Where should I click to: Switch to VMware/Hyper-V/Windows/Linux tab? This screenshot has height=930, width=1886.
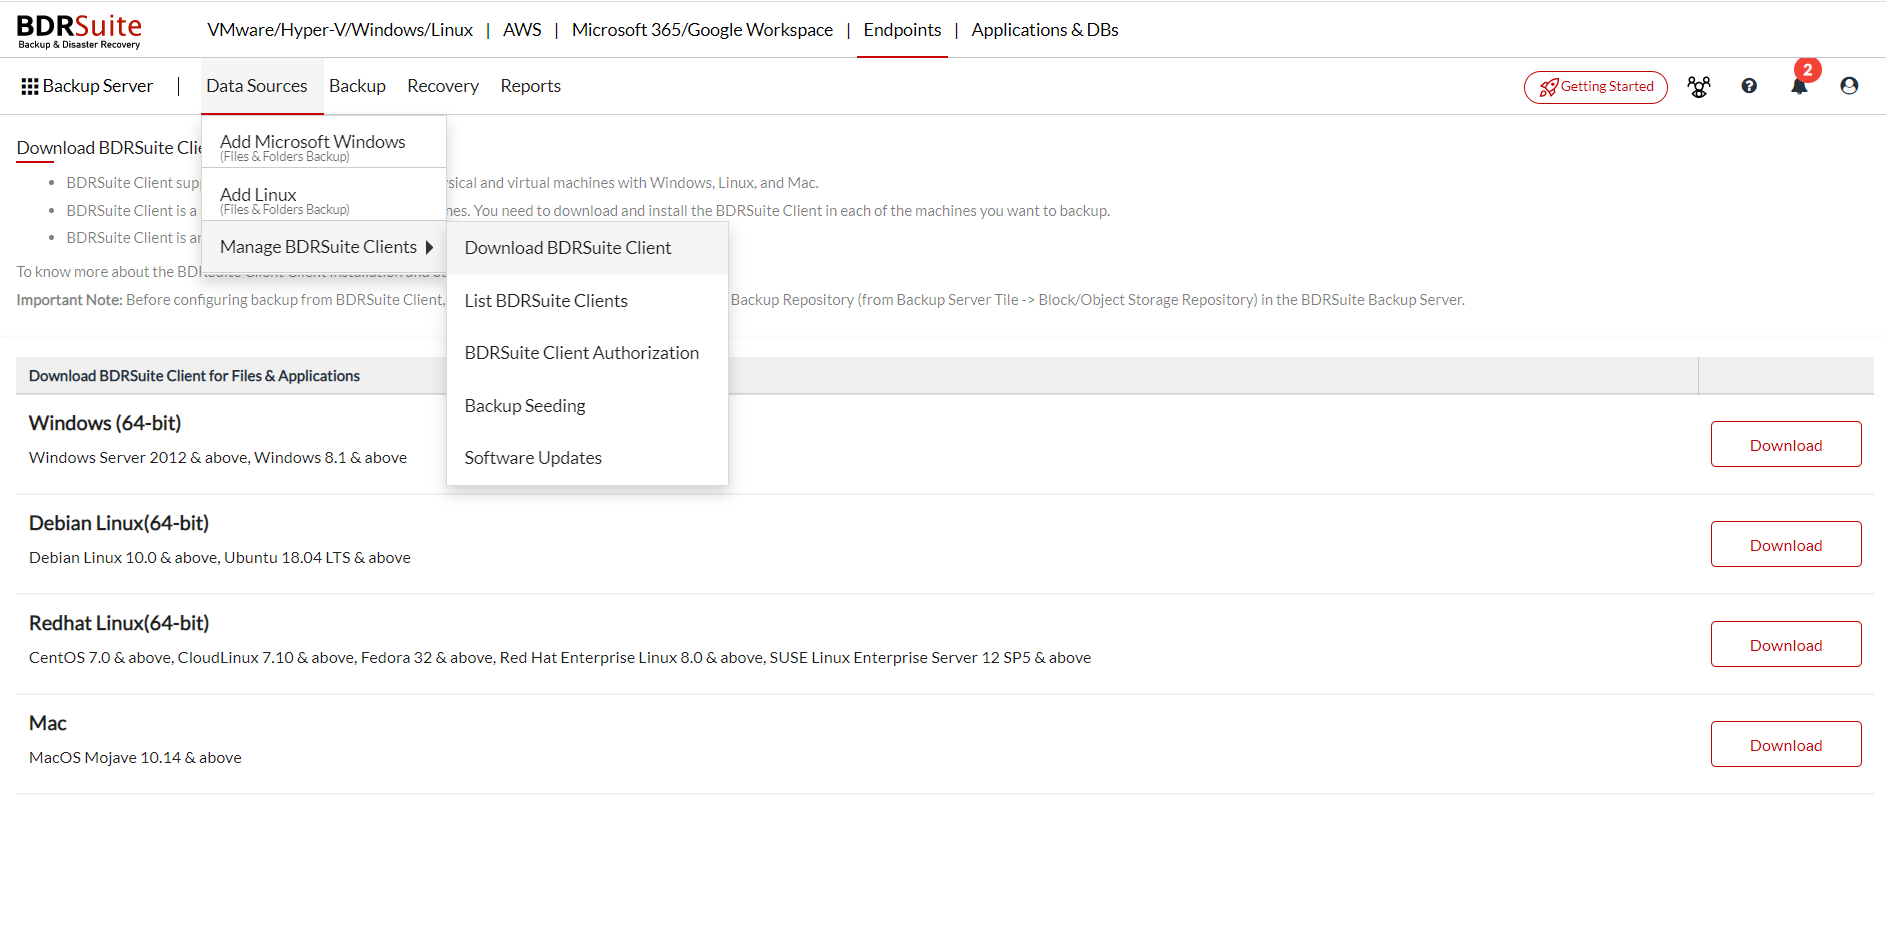[340, 30]
